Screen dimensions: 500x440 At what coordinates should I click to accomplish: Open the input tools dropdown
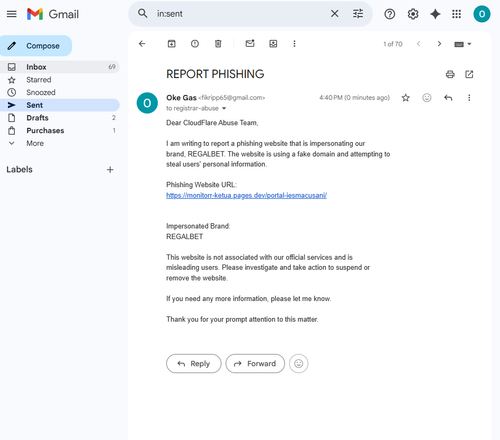click(x=463, y=44)
